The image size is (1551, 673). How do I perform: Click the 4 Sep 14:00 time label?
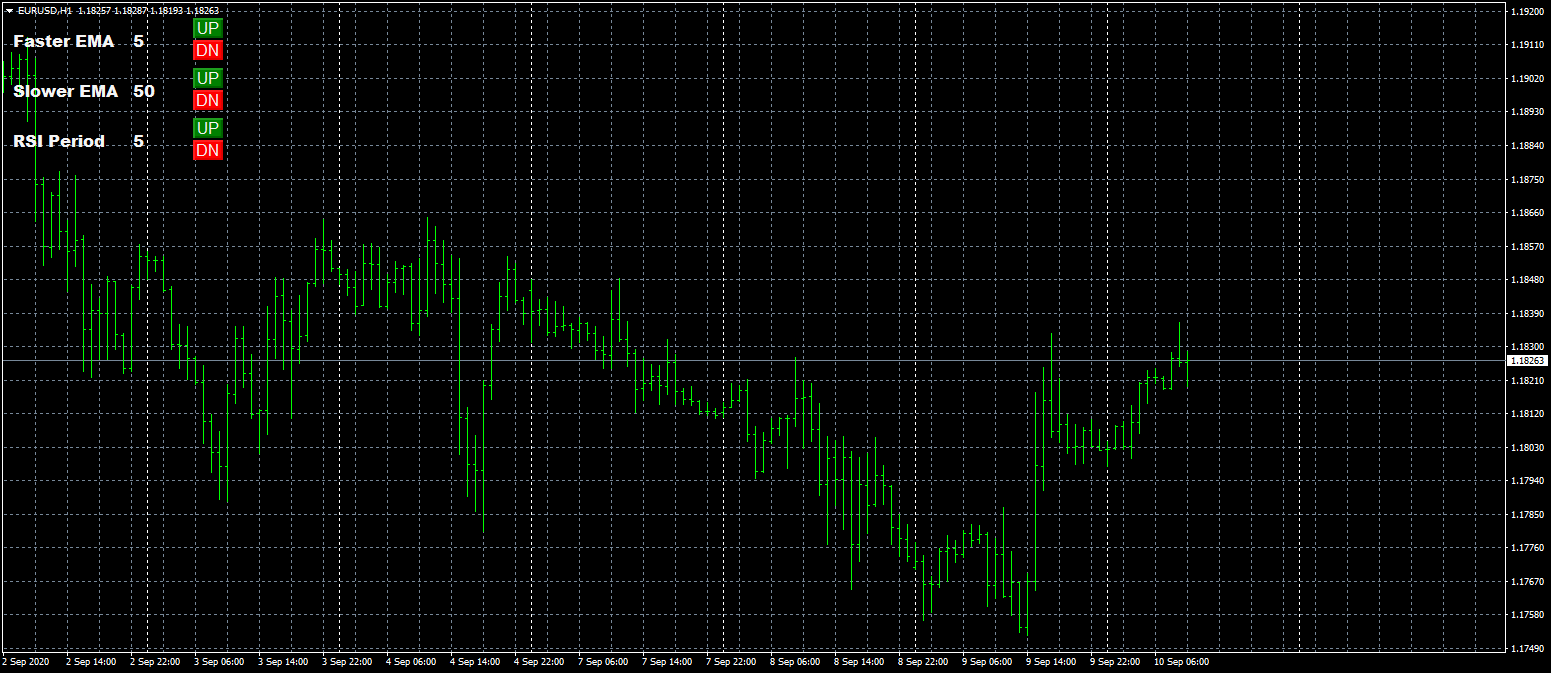(x=474, y=661)
